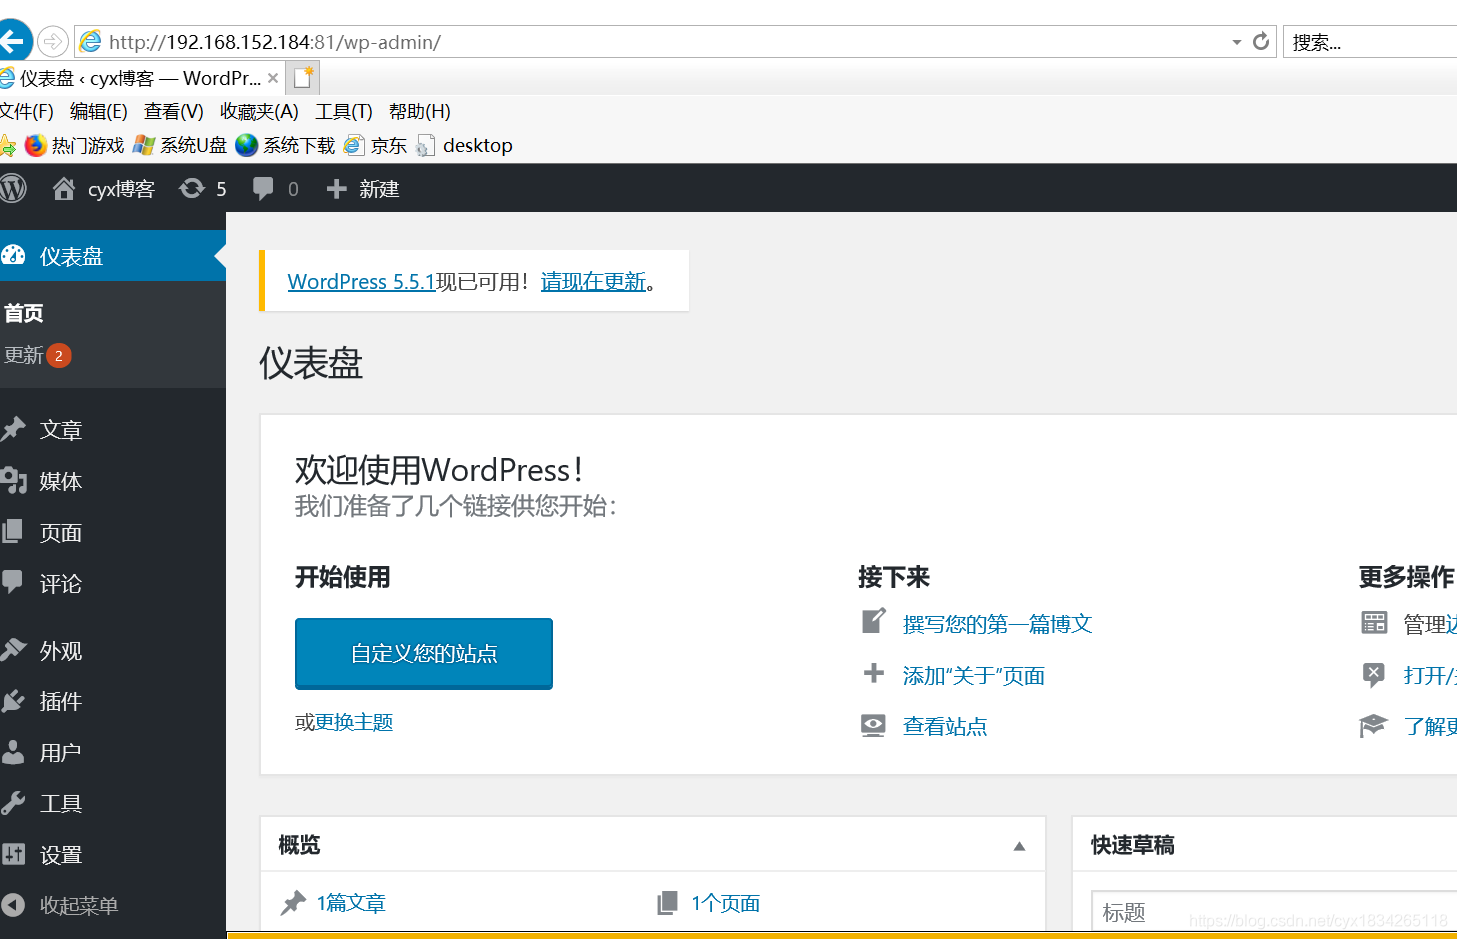Click the browser search box
The height and width of the screenshot is (939, 1457).
click(x=1370, y=42)
